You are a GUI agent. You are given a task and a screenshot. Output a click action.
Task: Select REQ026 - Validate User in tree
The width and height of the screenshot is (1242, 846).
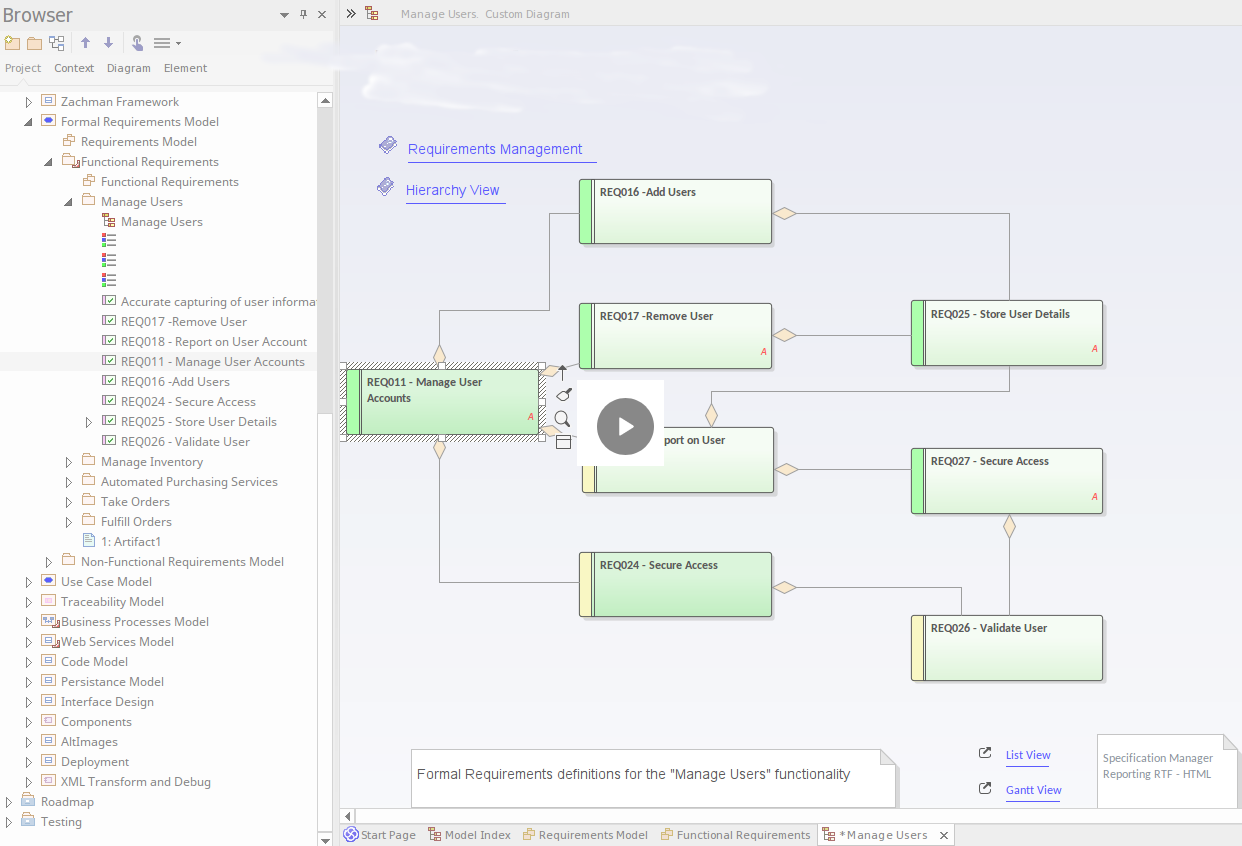[x=185, y=442]
